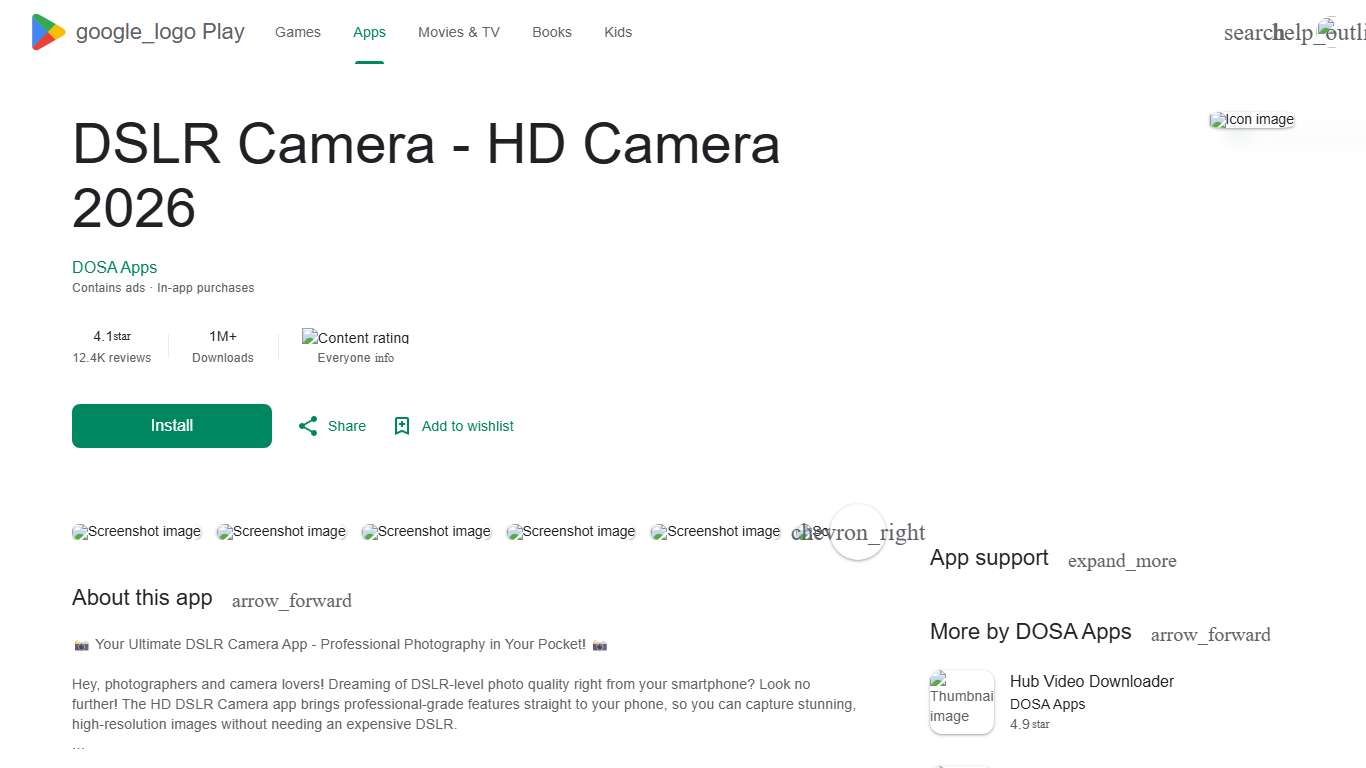1366x768 pixels.
Task: Share the DSLR Camera app
Action: (331, 426)
